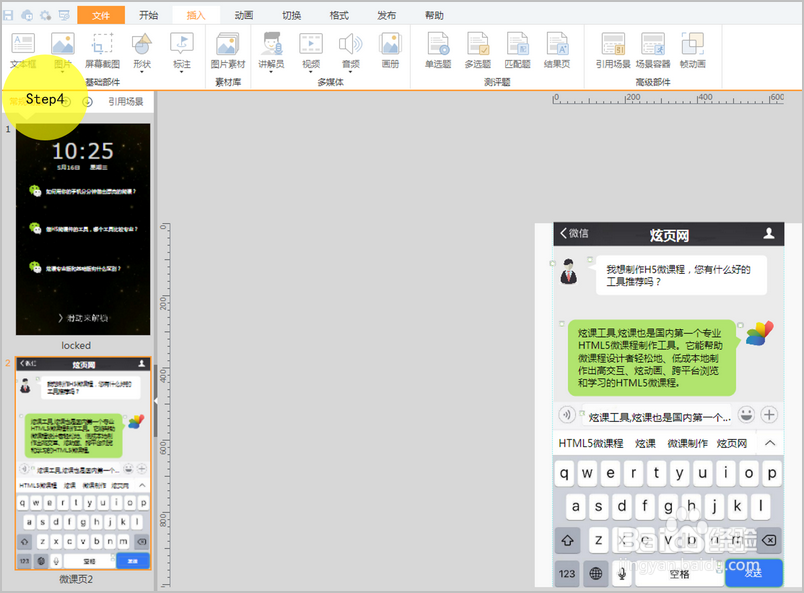Click the businessman avatar in the chat
Image resolution: width=804 pixels, height=593 pixels.
[568, 272]
